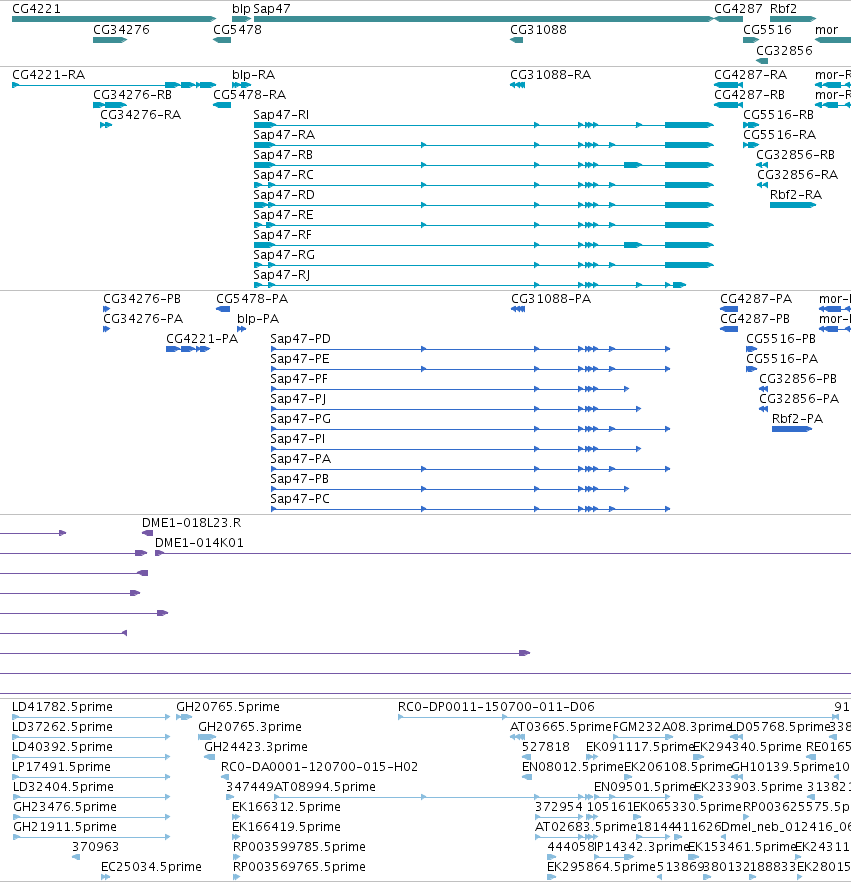Select the Sap47-RJ transcript
This screenshot has height=882, width=851.
click(x=470, y=285)
